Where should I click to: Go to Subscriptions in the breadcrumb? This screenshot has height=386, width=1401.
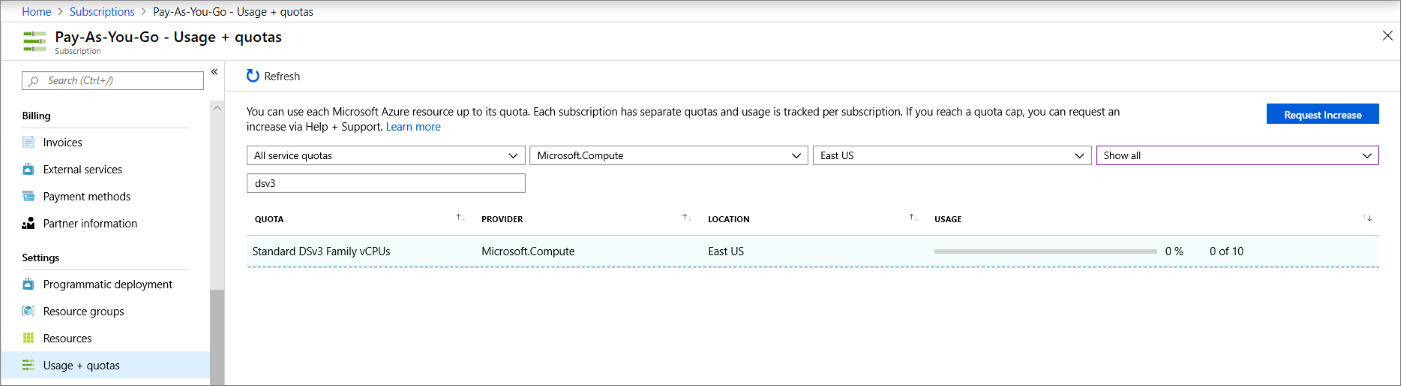click(102, 12)
